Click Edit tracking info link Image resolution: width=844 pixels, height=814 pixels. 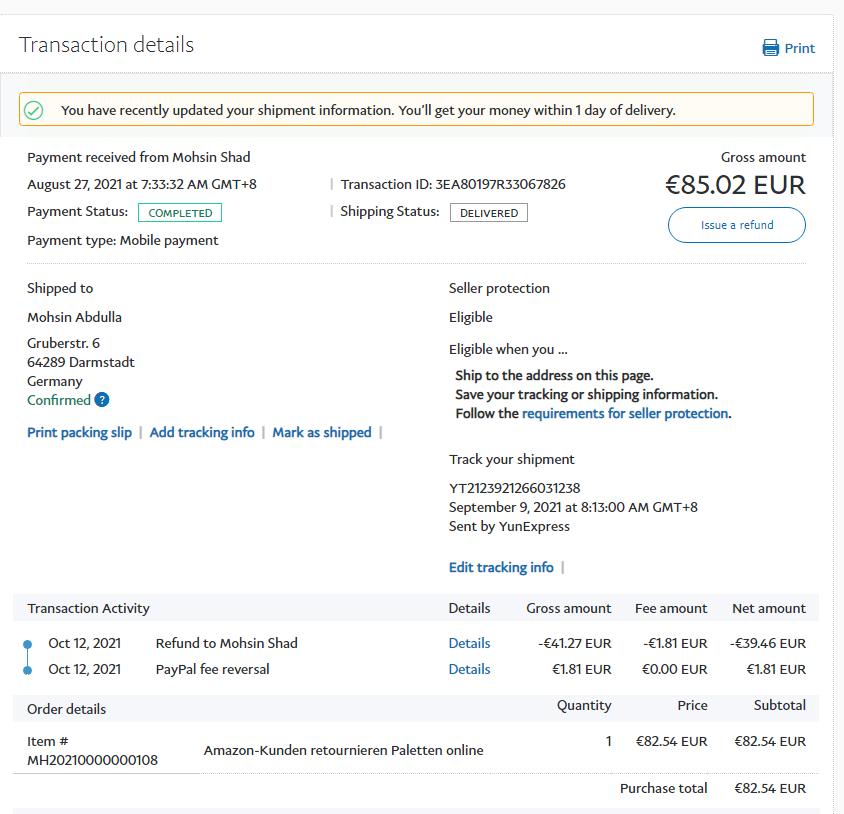(501, 567)
